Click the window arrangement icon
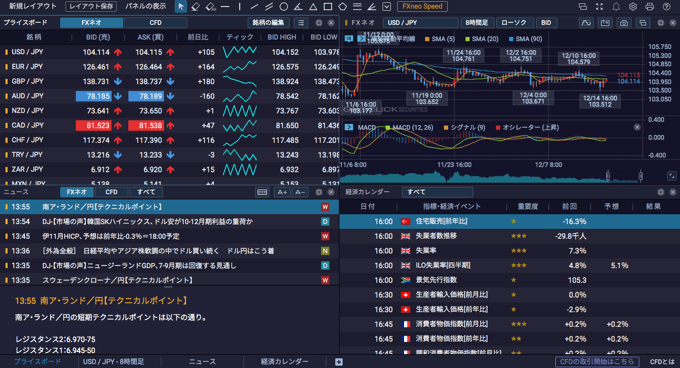The image size is (680, 368). [582, 7]
